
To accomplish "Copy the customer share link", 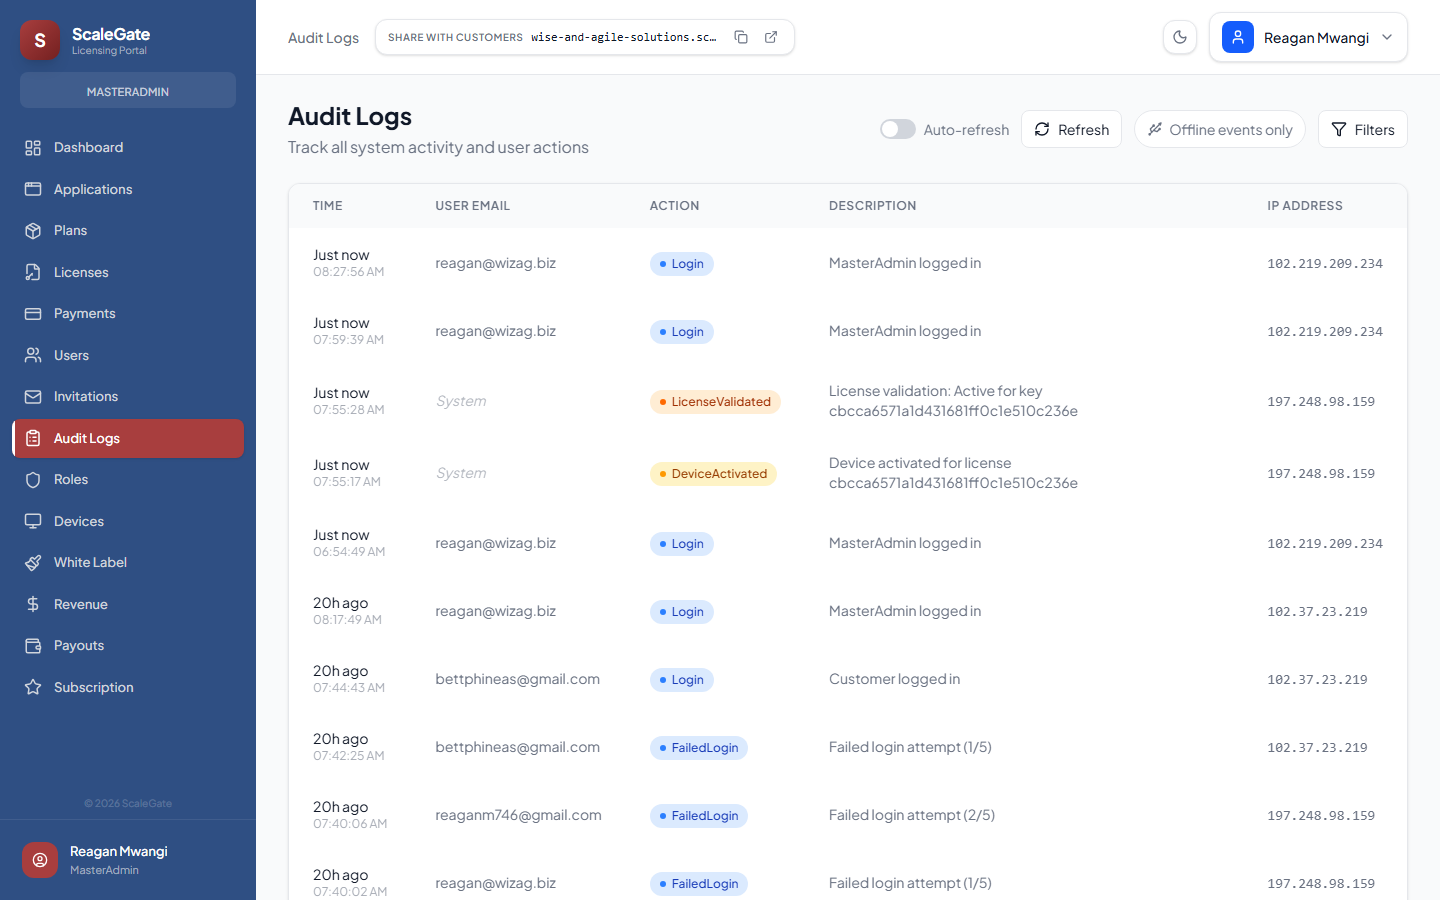I will pos(741,37).
